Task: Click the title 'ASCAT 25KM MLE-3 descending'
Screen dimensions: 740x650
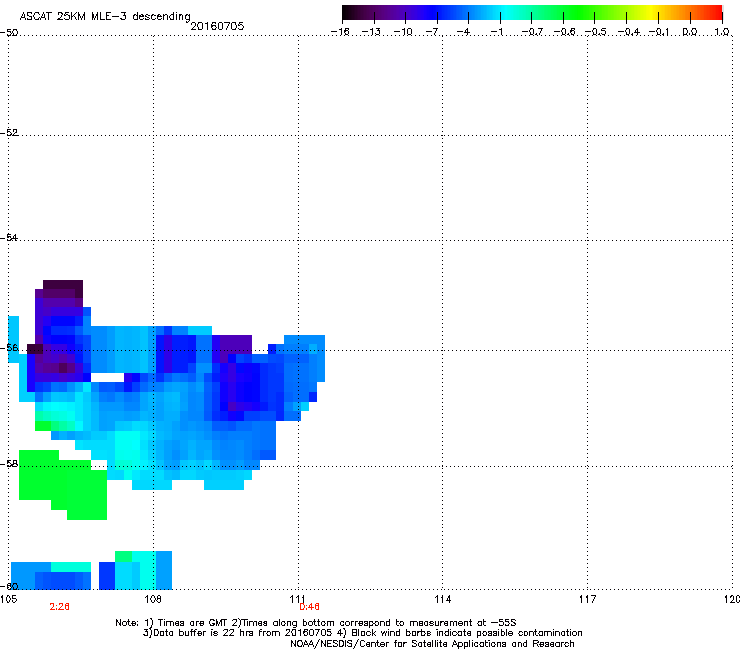Action: [105, 16]
